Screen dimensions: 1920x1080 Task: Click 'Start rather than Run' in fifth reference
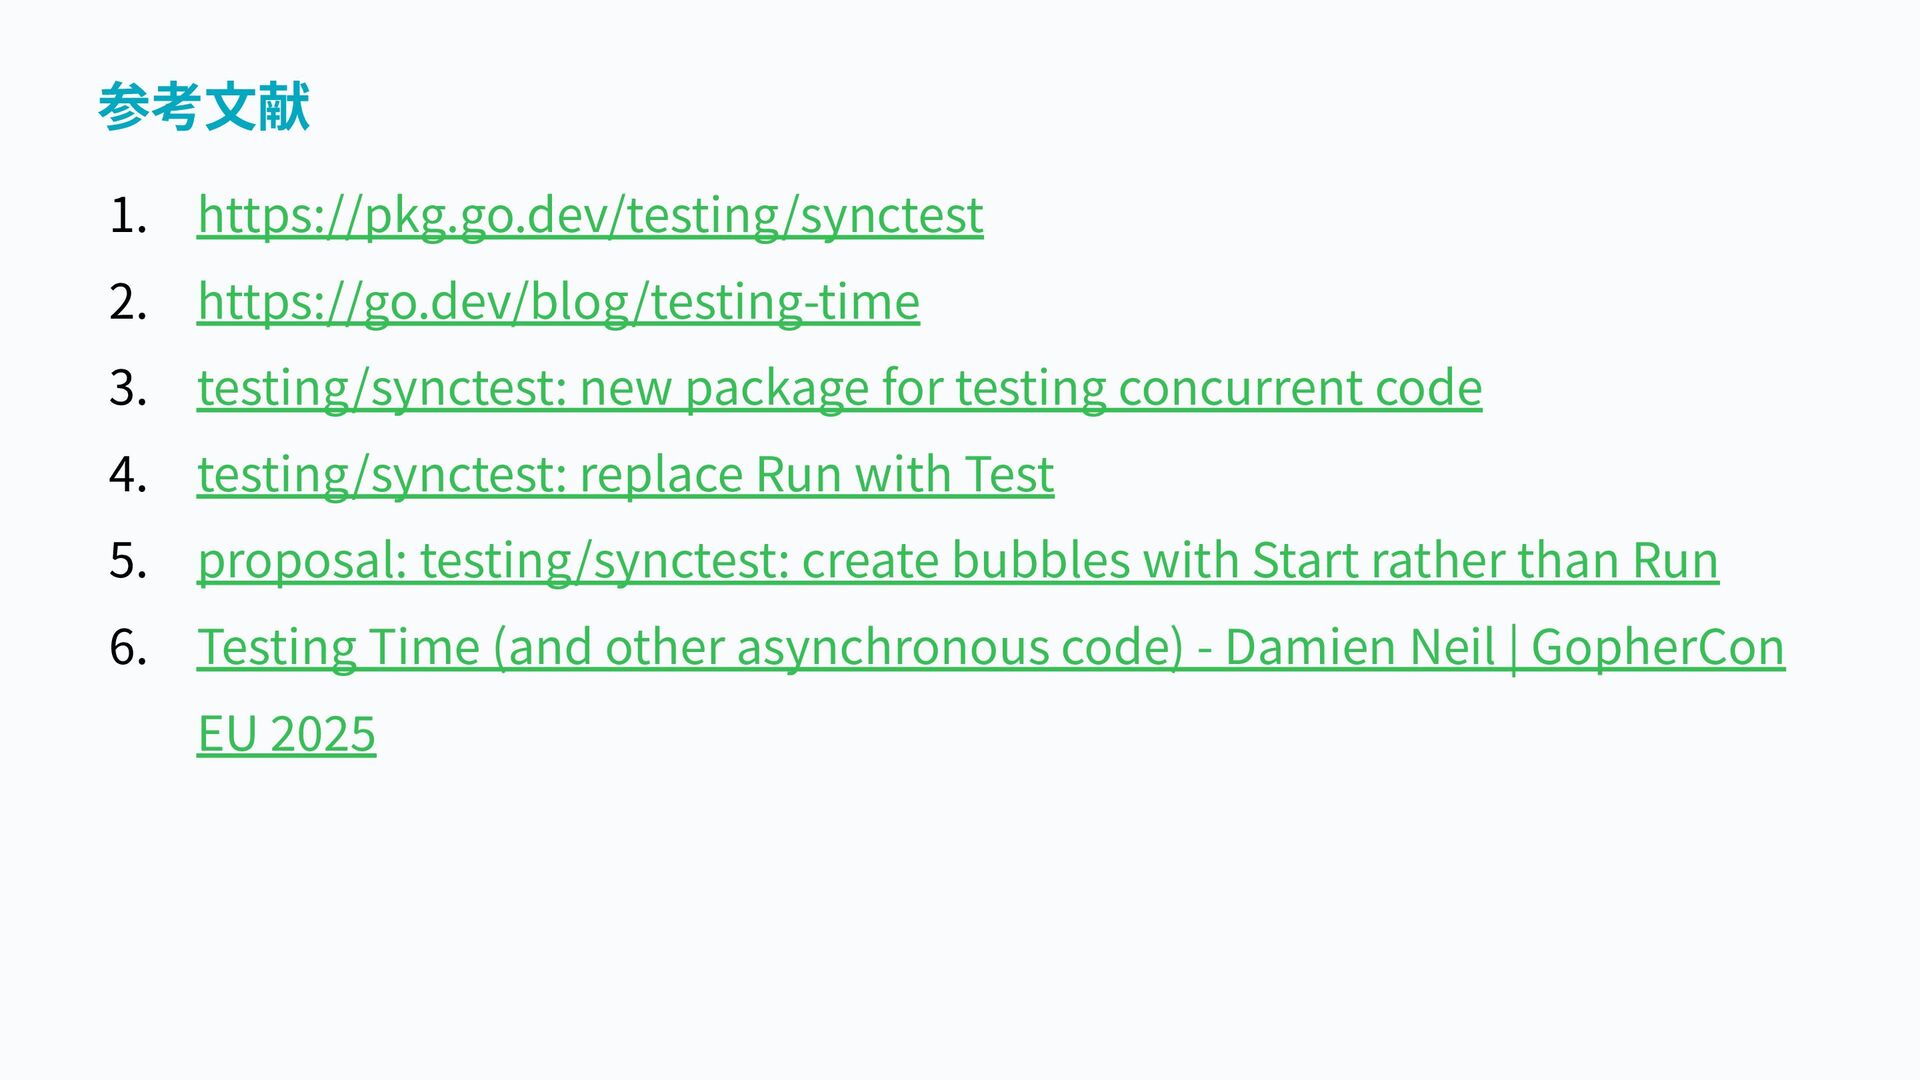pos(1485,560)
